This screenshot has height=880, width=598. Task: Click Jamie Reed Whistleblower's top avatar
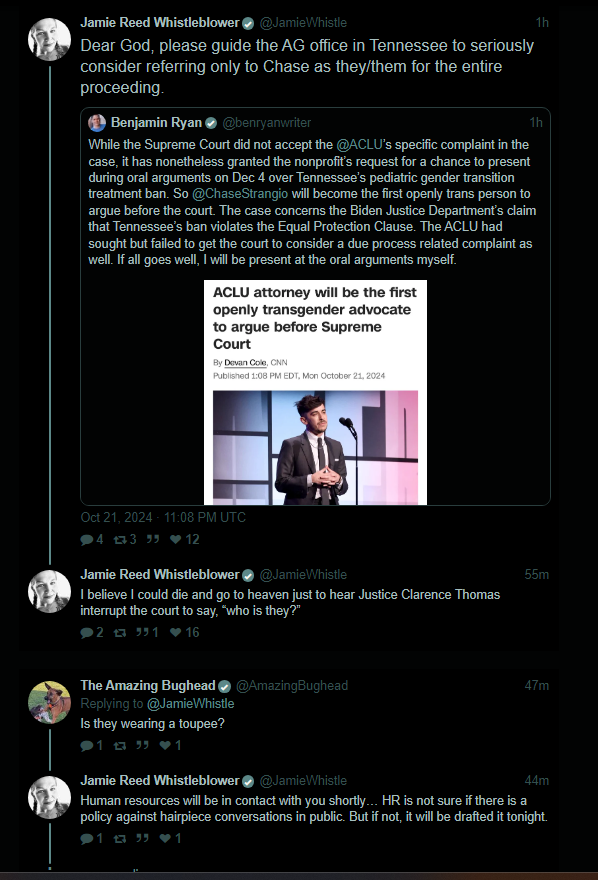[49, 39]
